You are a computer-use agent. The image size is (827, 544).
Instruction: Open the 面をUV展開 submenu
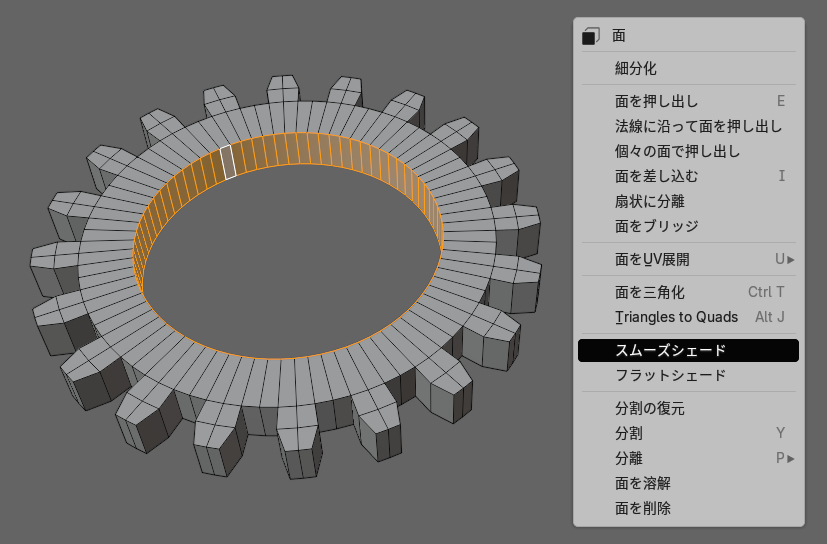pyautogui.click(x=688, y=259)
